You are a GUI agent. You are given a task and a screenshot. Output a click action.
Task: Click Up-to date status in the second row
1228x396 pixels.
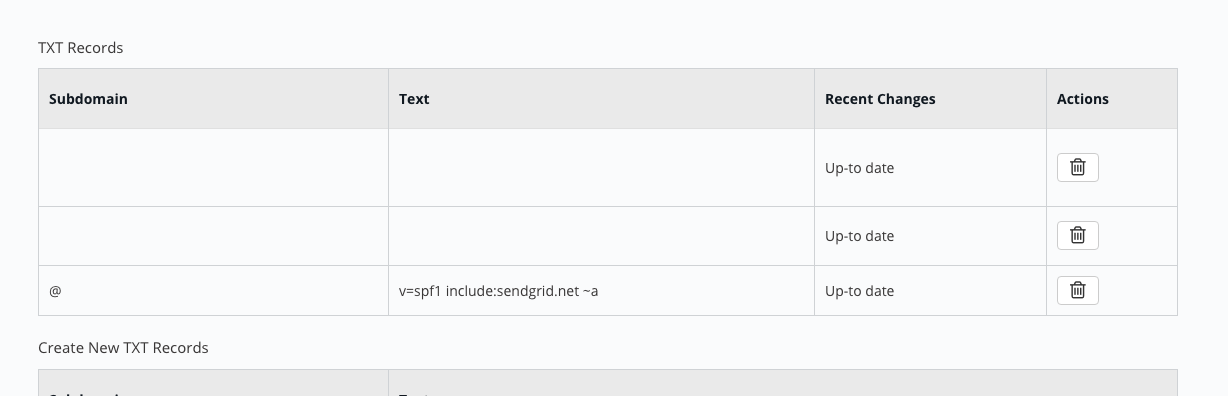(859, 236)
